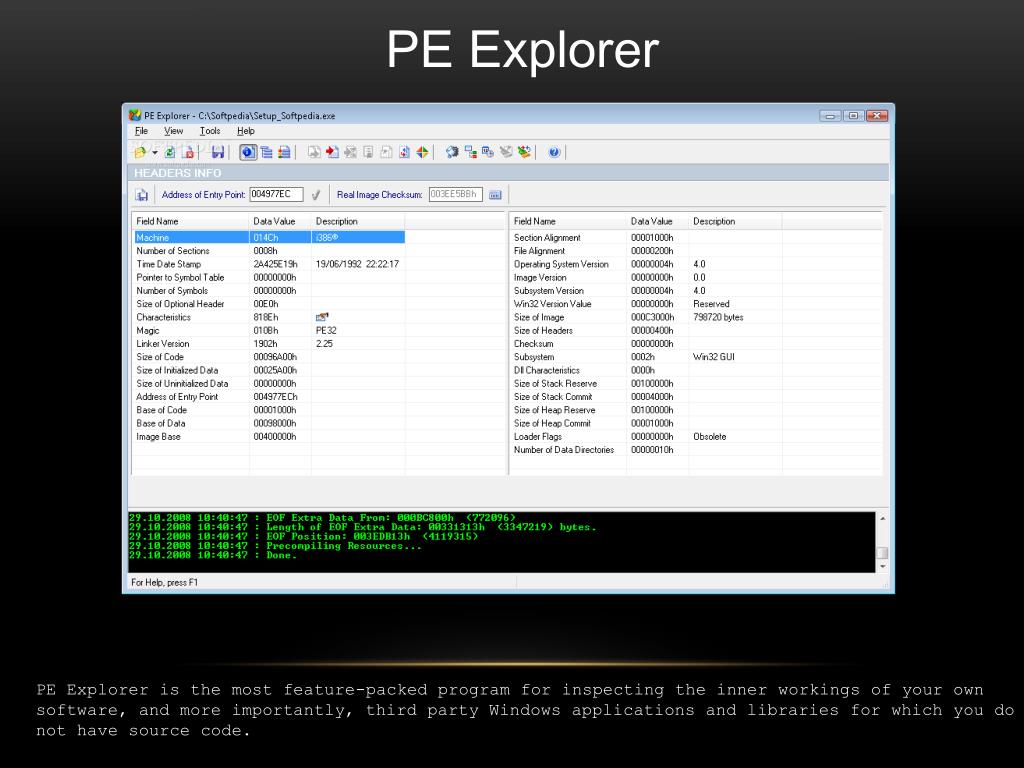Click Data Value header above 00001000h Section Alignment
This screenshot has width=1024, height=768.
tap(658, 221)
